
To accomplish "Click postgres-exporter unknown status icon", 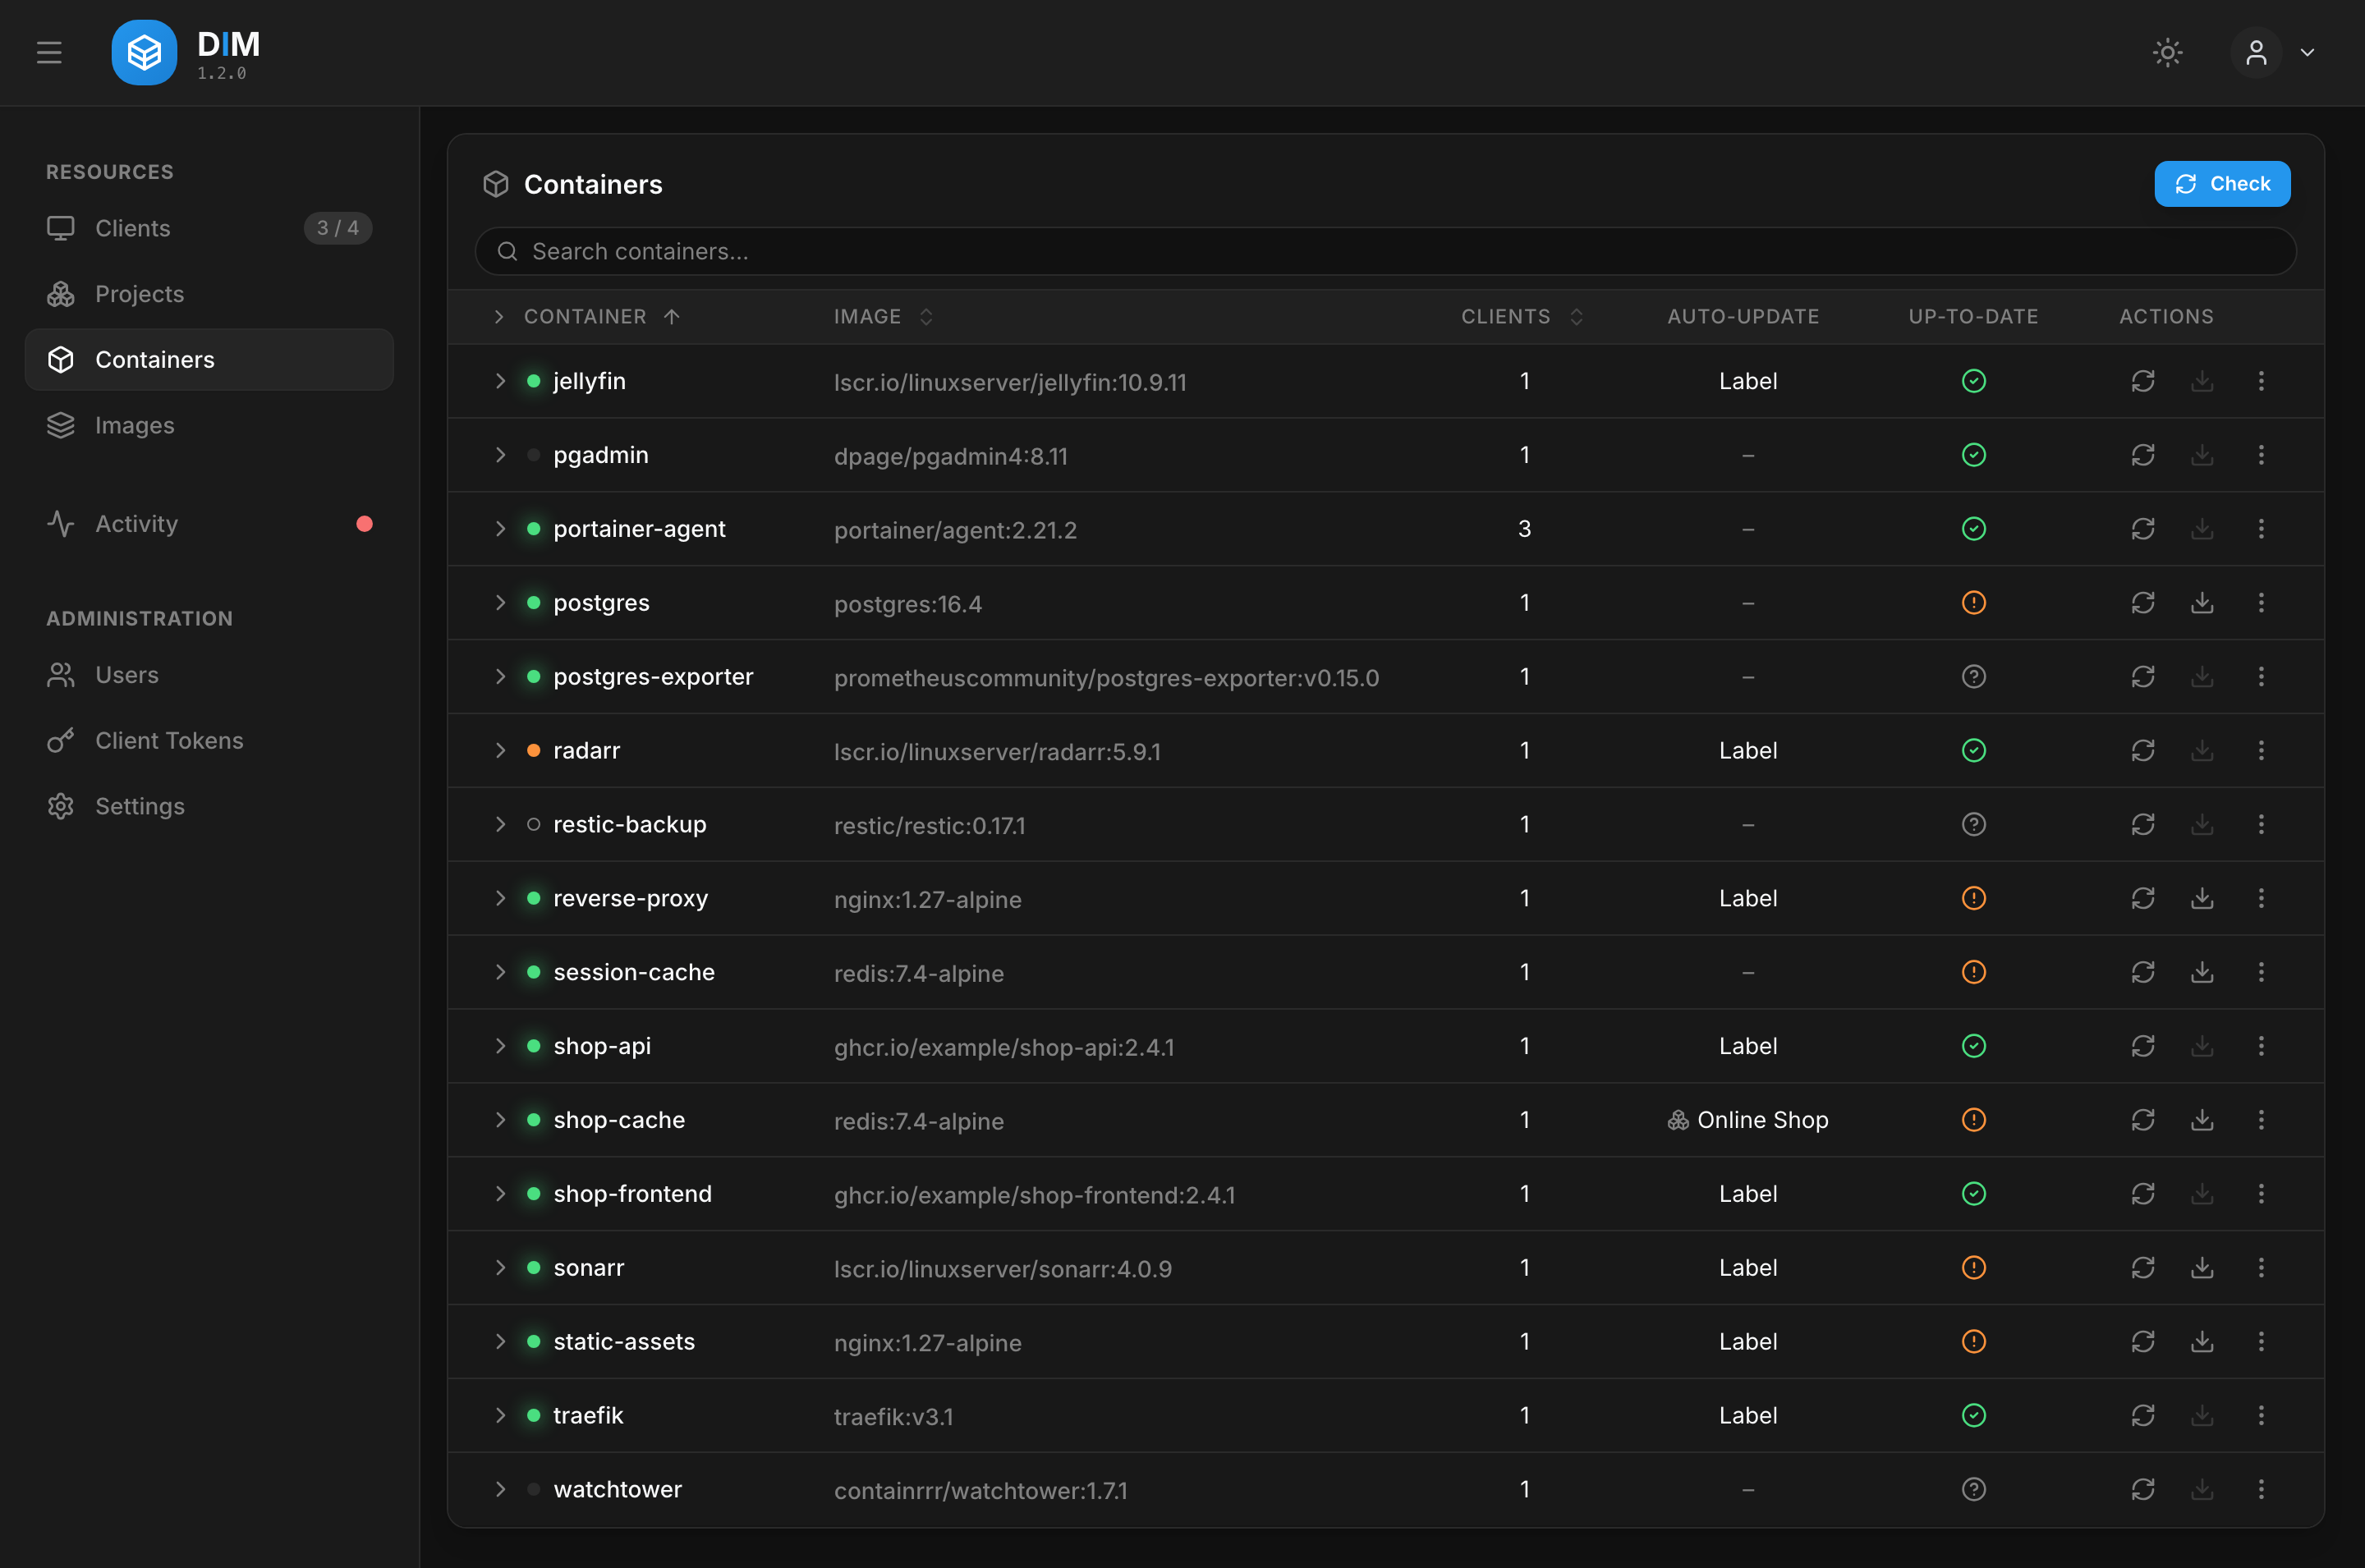I will click(1973, 677).
